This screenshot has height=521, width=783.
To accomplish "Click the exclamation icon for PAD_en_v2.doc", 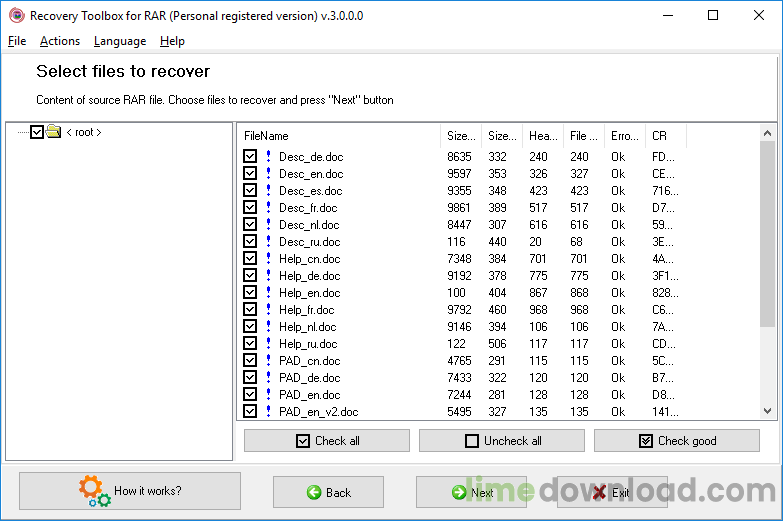I will (x=268, y=411).
